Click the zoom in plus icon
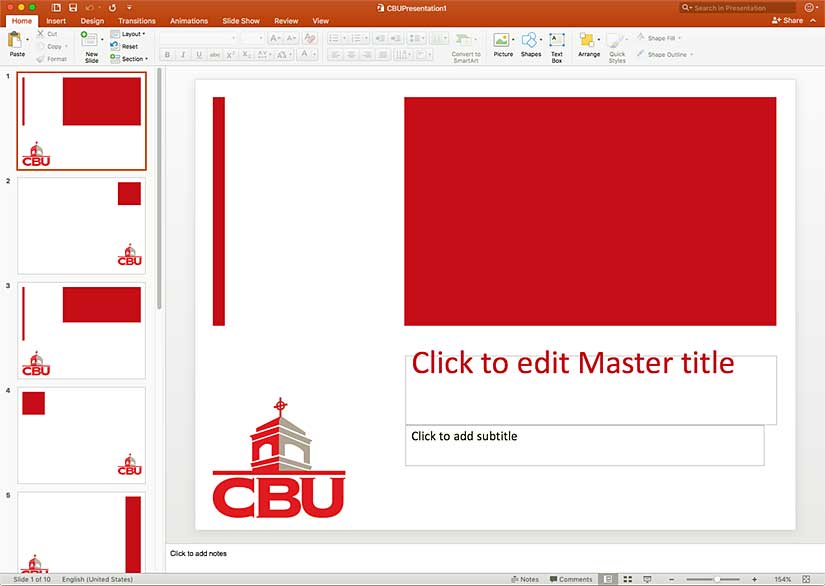The width and height of the screenshot is (825, 586). (754, 579)
